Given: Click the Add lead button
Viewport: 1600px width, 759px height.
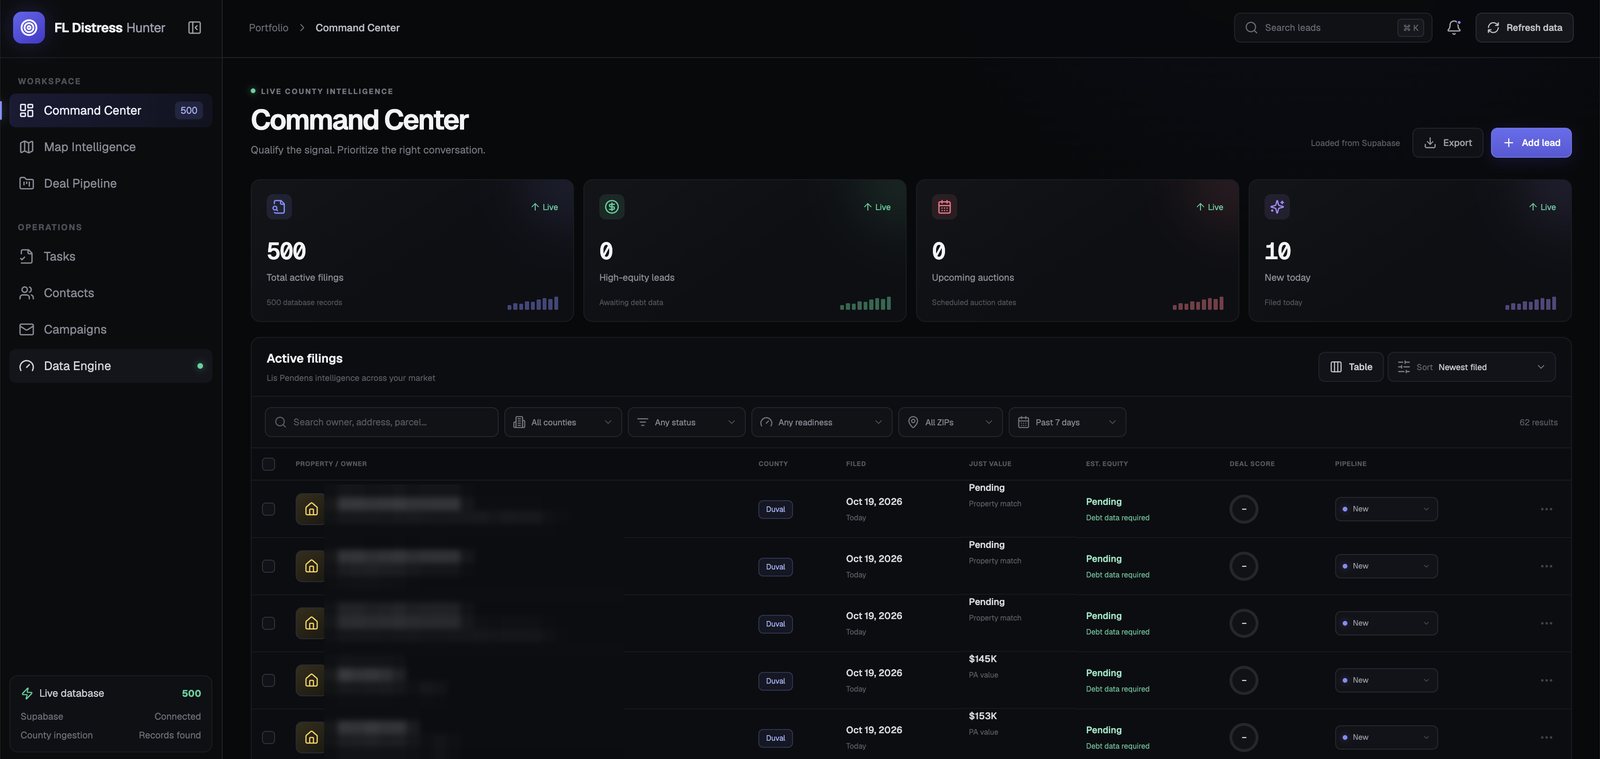Looking at the screenshot, I should [x=1531, y=143].
